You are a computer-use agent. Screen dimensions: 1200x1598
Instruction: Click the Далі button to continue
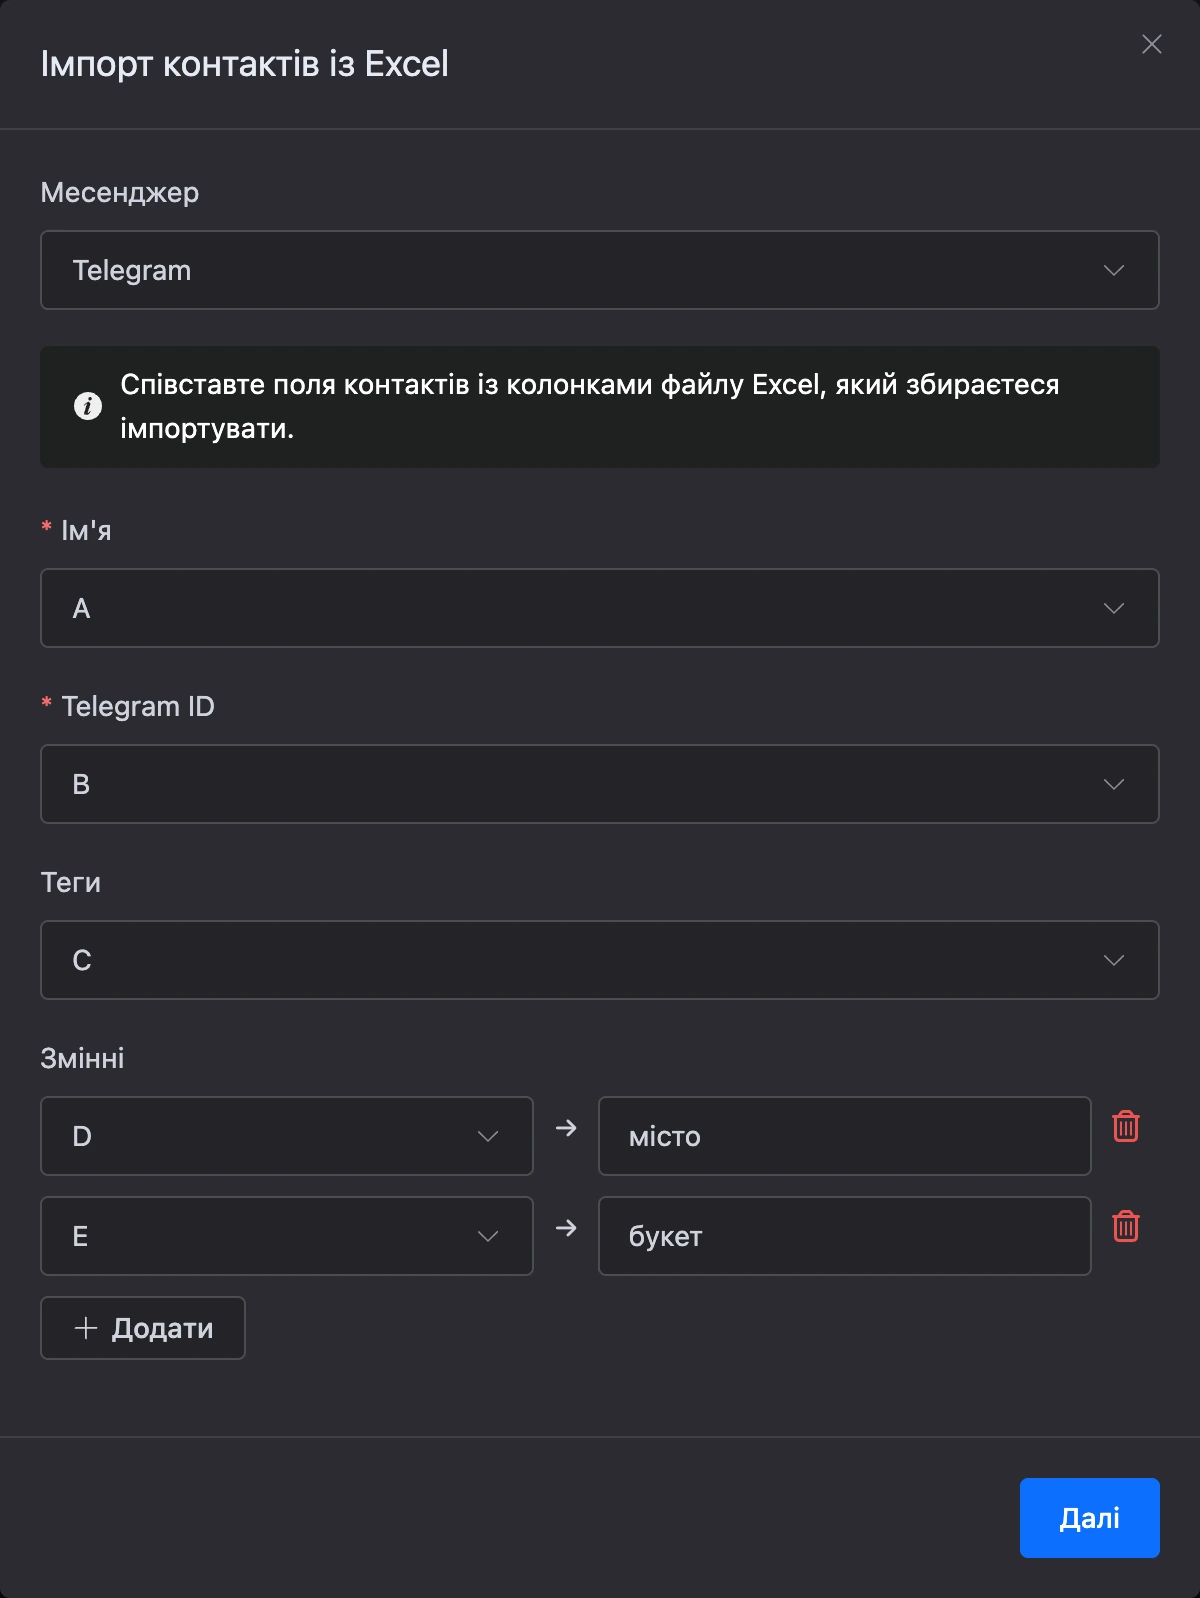click(1090, 1518)
